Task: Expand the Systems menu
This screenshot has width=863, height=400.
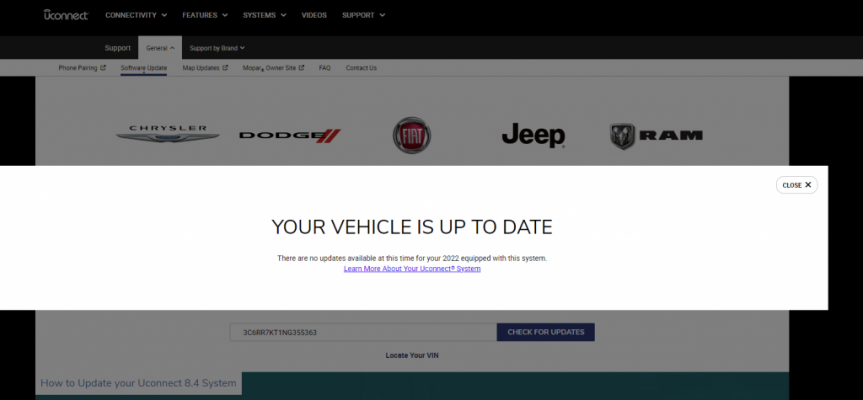Action: click(265, 15)
